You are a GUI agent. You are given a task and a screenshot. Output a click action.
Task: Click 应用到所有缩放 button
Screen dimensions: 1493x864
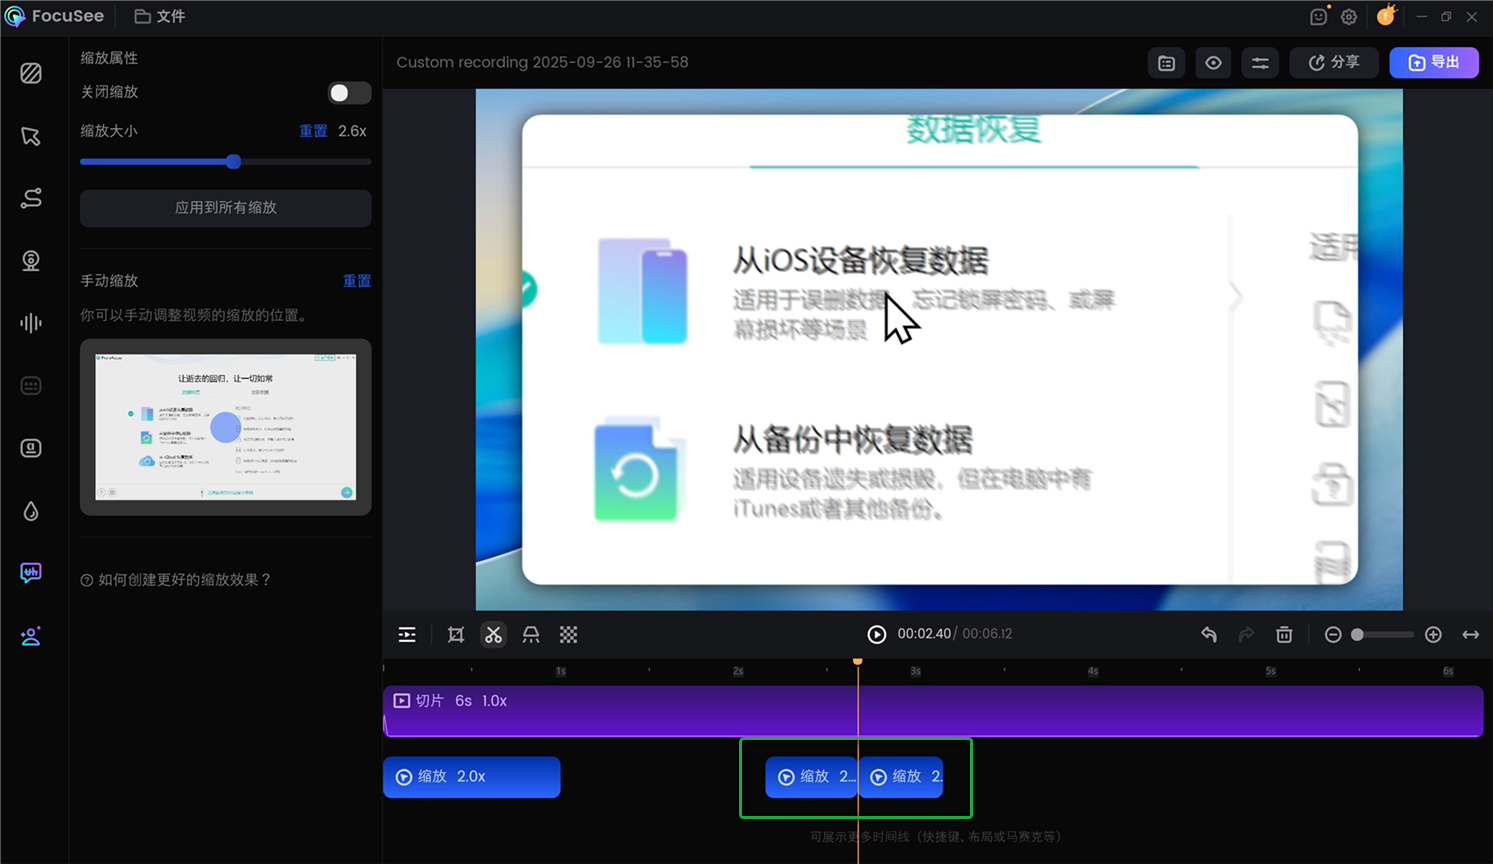click(x=226, y=208)
